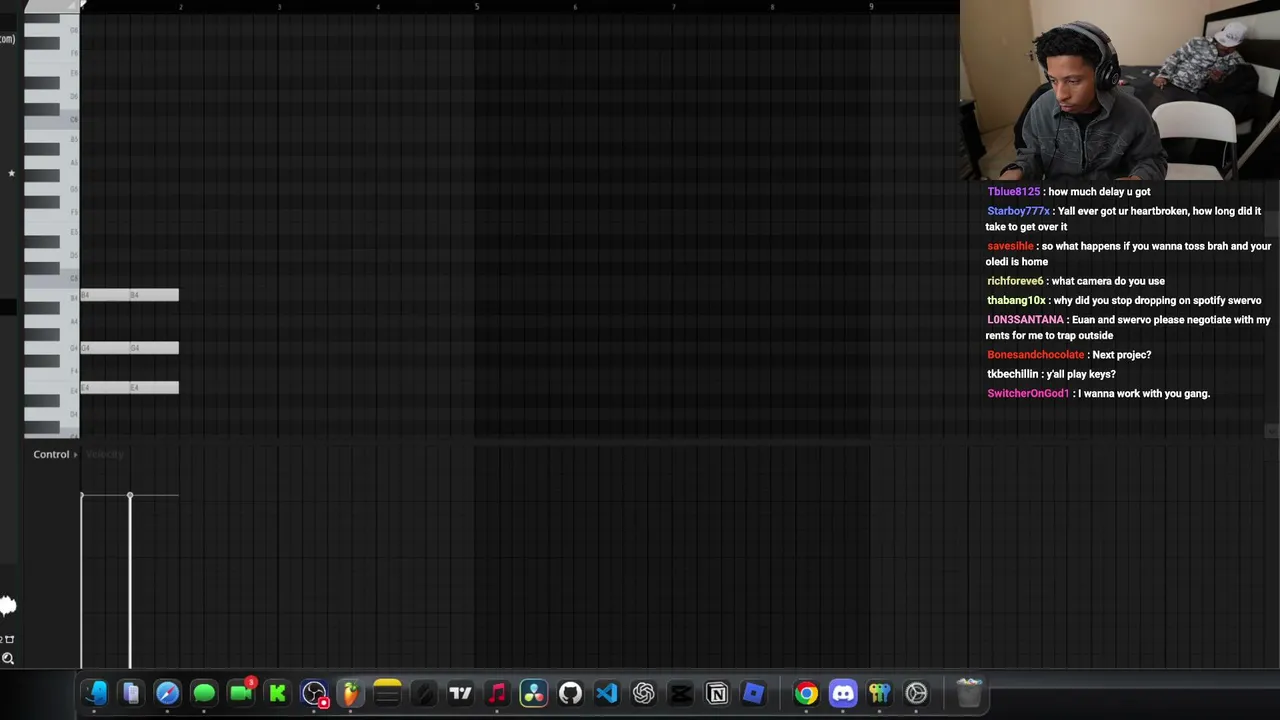The height and width of the screenshot is (720, 1280).
Task: Click username Bonesandchocolate in chat
Action: [1035, 355]
